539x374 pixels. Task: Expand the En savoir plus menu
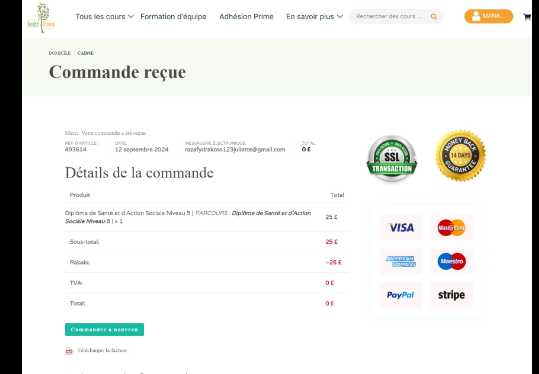[314, 16]
